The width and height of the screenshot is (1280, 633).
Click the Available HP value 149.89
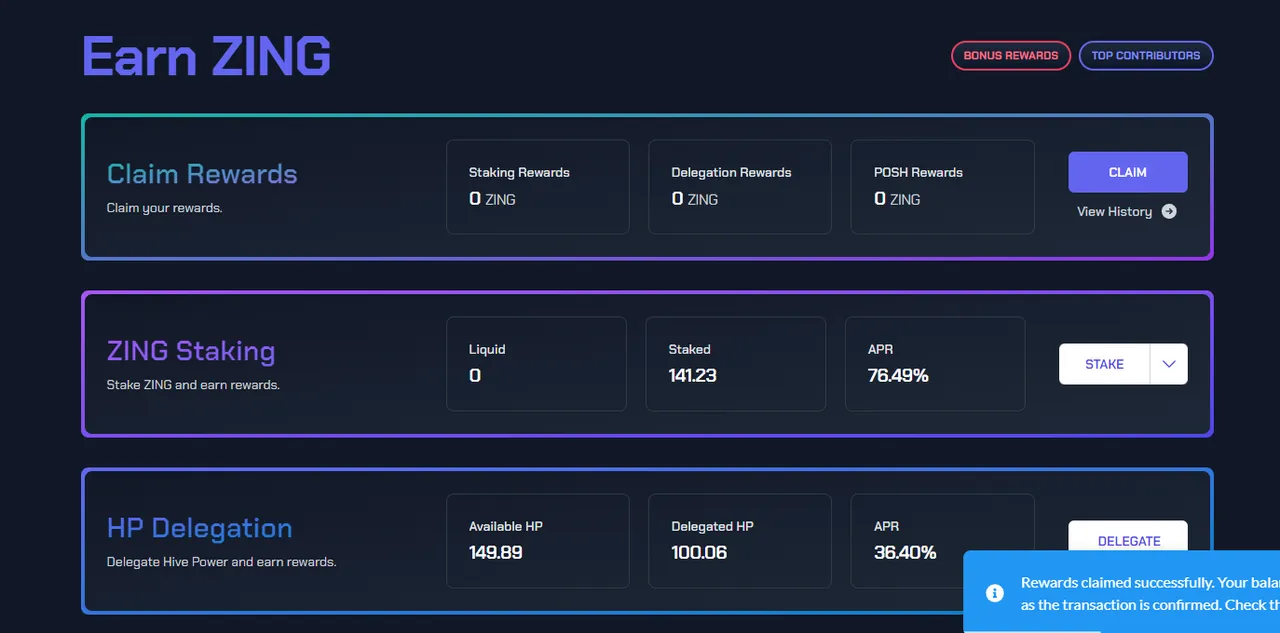[x=495, y=553]
